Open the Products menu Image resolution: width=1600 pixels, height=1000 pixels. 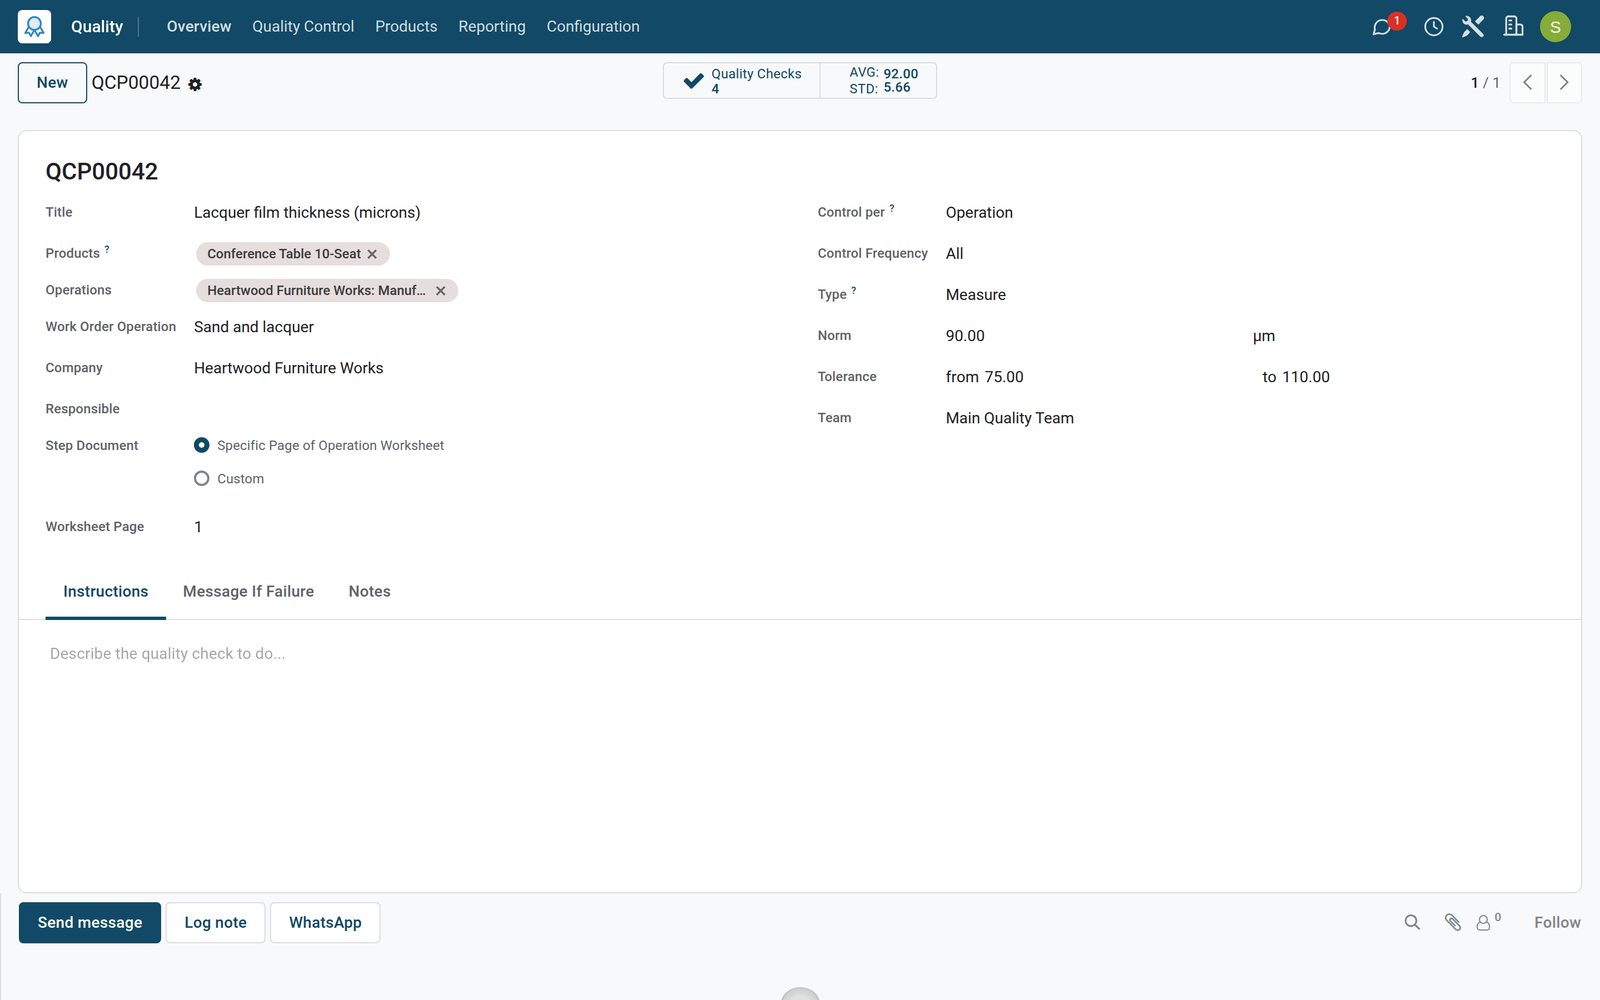(406, 27)
